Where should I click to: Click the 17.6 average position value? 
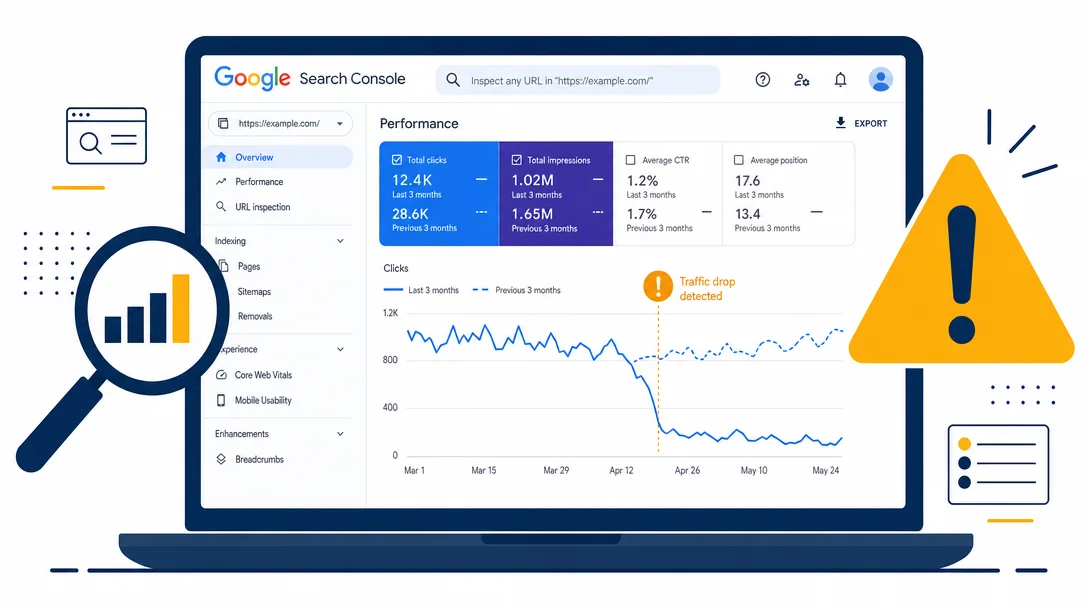coord(747,180)
